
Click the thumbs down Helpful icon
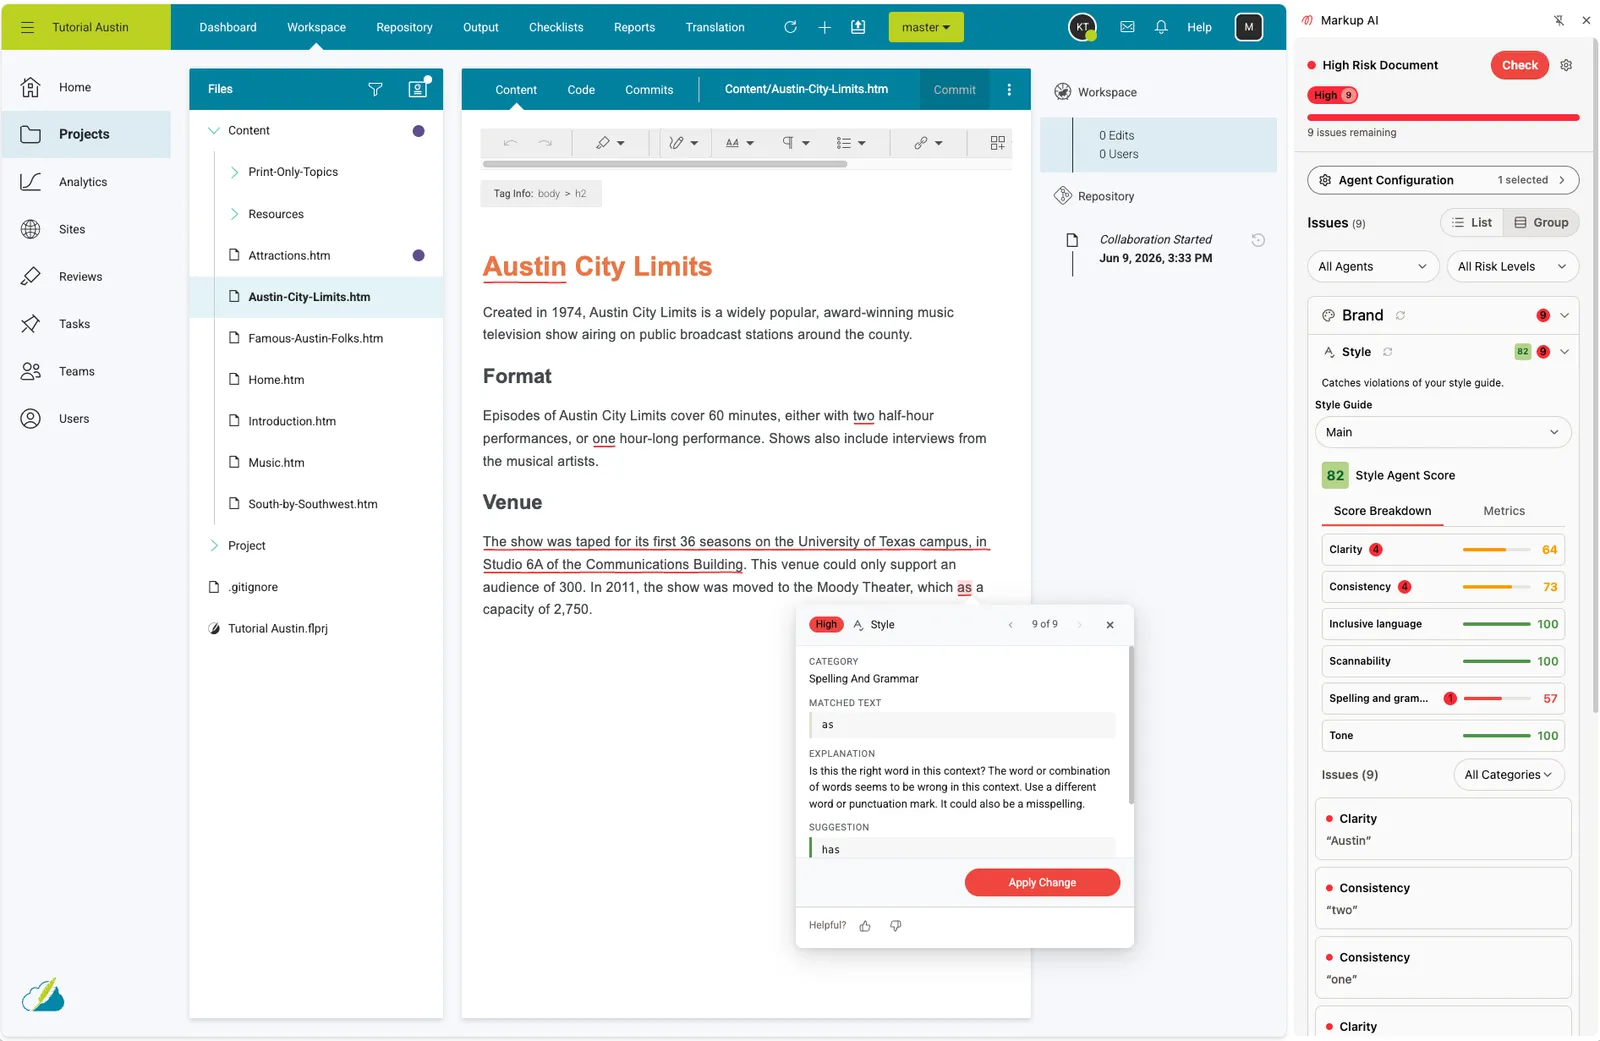[x=896, y=926]
